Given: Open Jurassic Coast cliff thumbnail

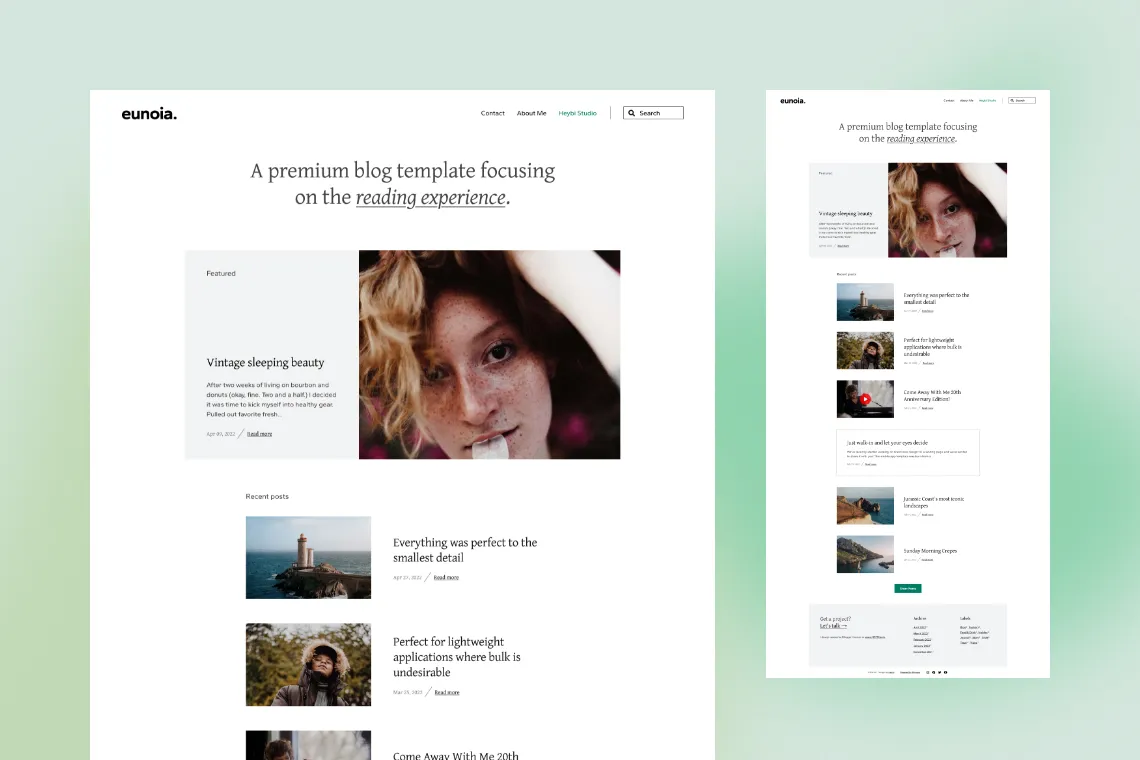Looking at the screenshot, I should 865,505.
